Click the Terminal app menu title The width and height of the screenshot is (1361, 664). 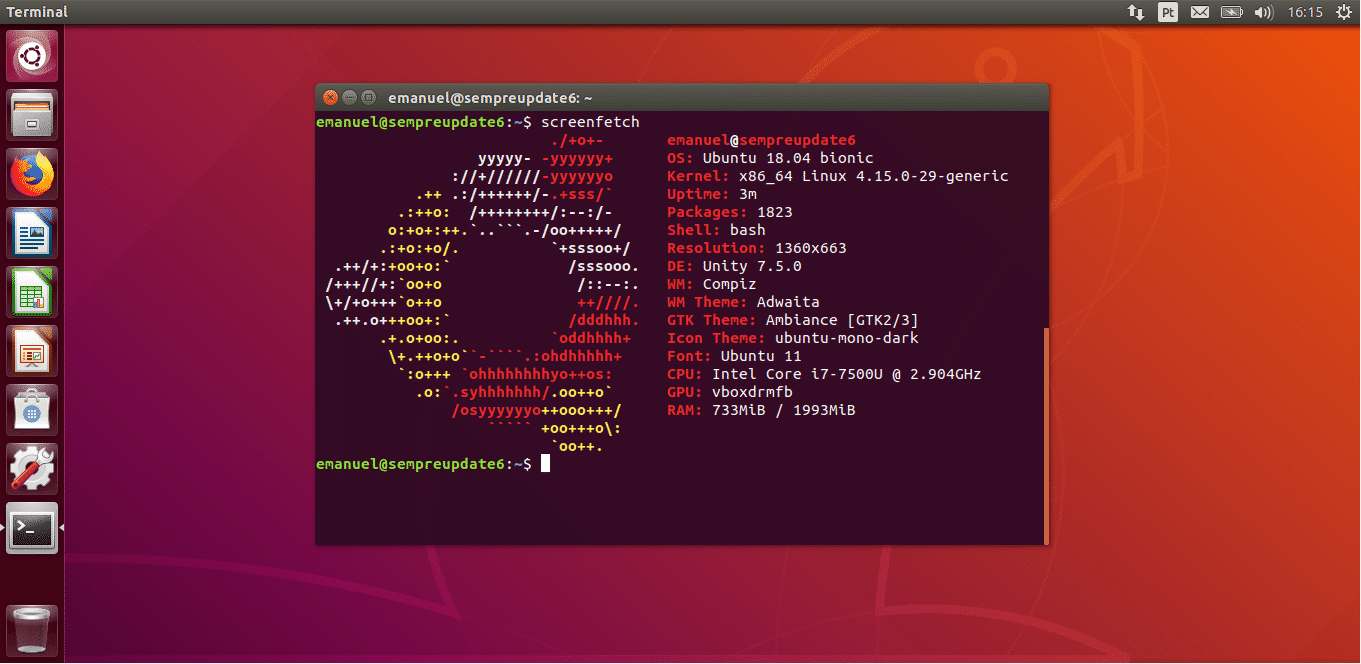coord(37,12)
